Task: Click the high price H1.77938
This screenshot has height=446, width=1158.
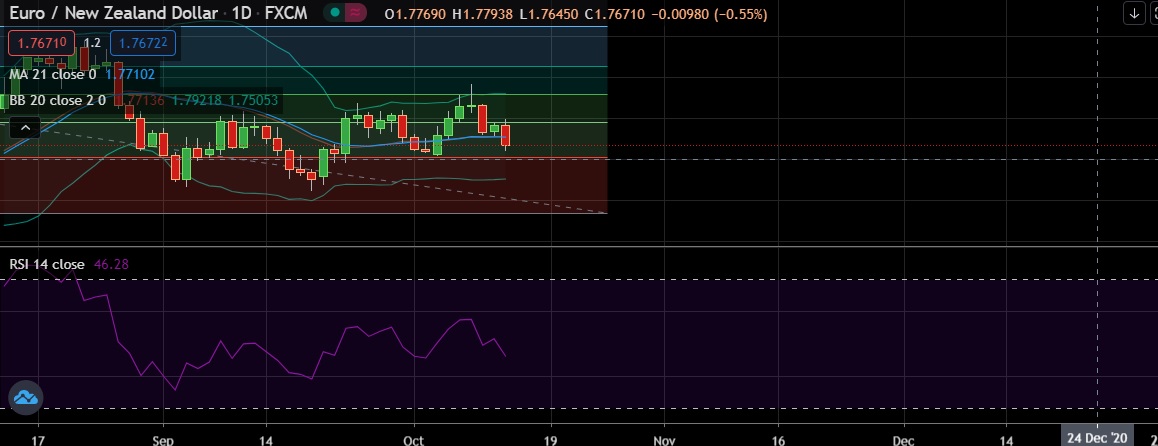Action: [484, 14]
